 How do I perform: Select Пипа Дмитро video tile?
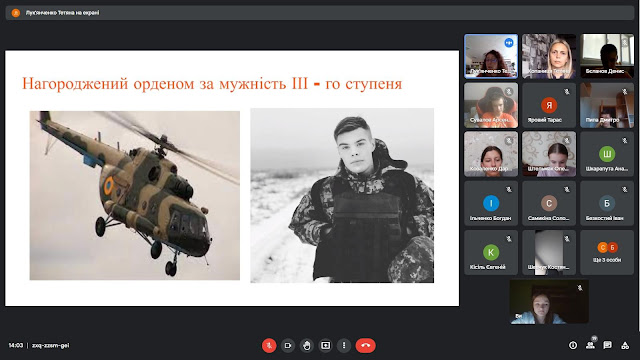point(607,105)
